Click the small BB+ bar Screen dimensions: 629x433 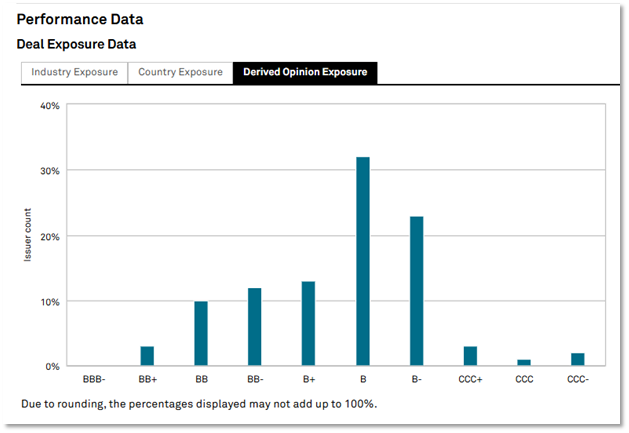[x=147, y=357]
